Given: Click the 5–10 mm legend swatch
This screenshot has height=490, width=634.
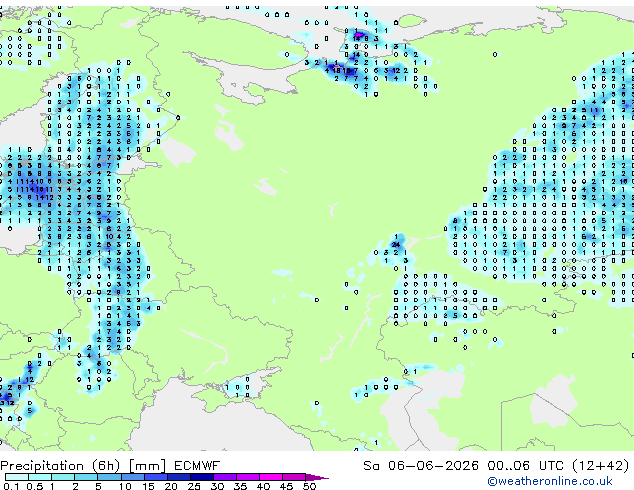Looking at the screenshot, I should point(109,477).
